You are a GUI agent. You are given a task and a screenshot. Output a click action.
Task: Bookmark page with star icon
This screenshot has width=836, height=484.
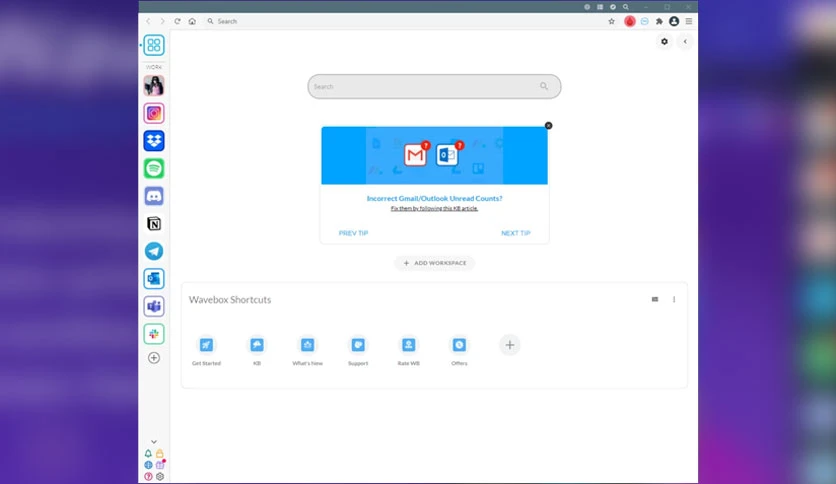click(612, 21)
